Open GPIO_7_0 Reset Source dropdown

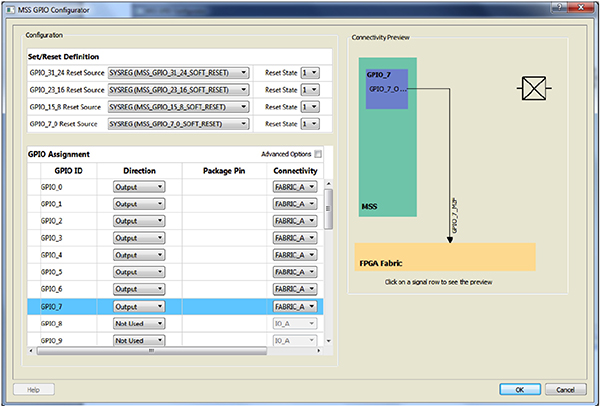coord(178,124)
